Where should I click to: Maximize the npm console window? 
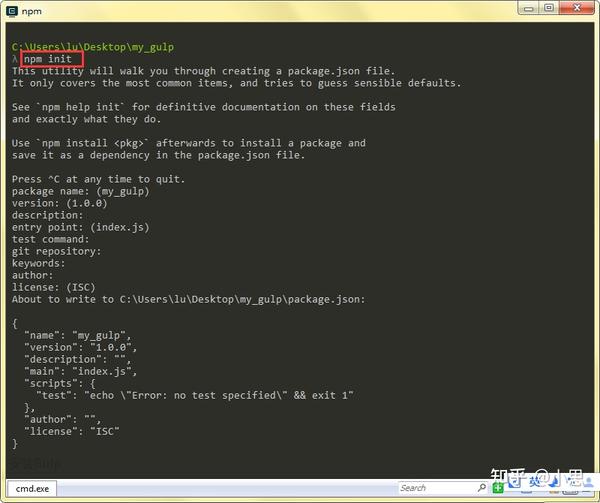(549, 8)
